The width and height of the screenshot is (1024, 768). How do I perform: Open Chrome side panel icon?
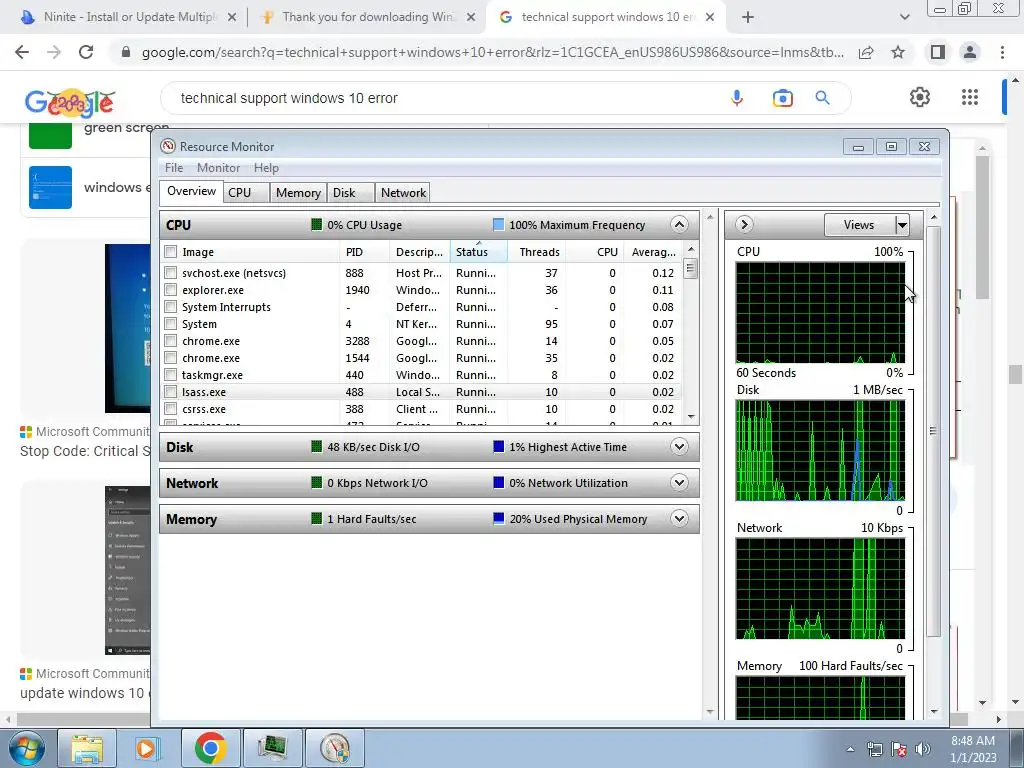(x=938, y=52)
